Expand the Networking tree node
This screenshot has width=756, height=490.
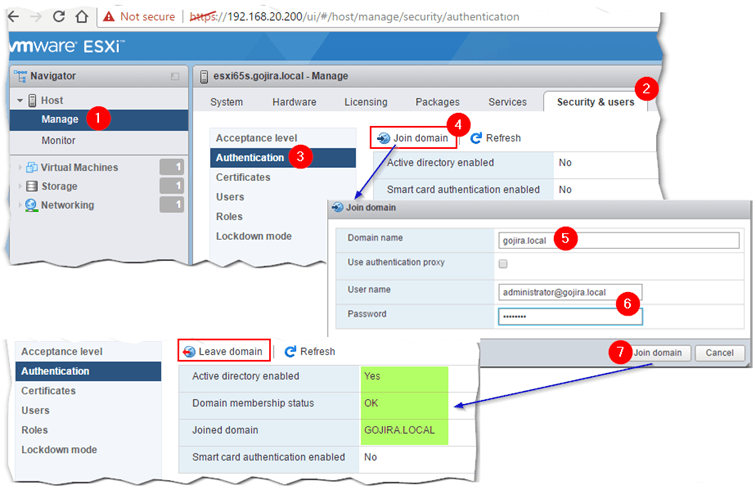point(20,205)
